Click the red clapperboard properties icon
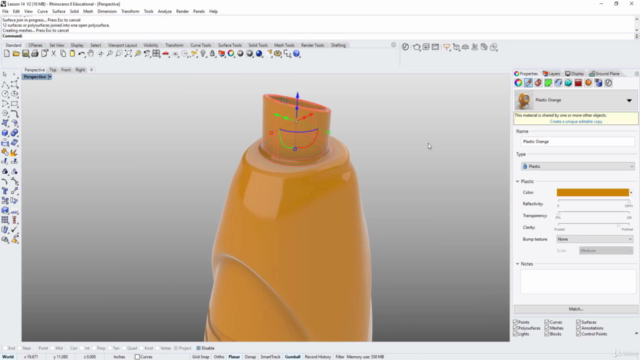The image size is (640, 360). point(578,83)
